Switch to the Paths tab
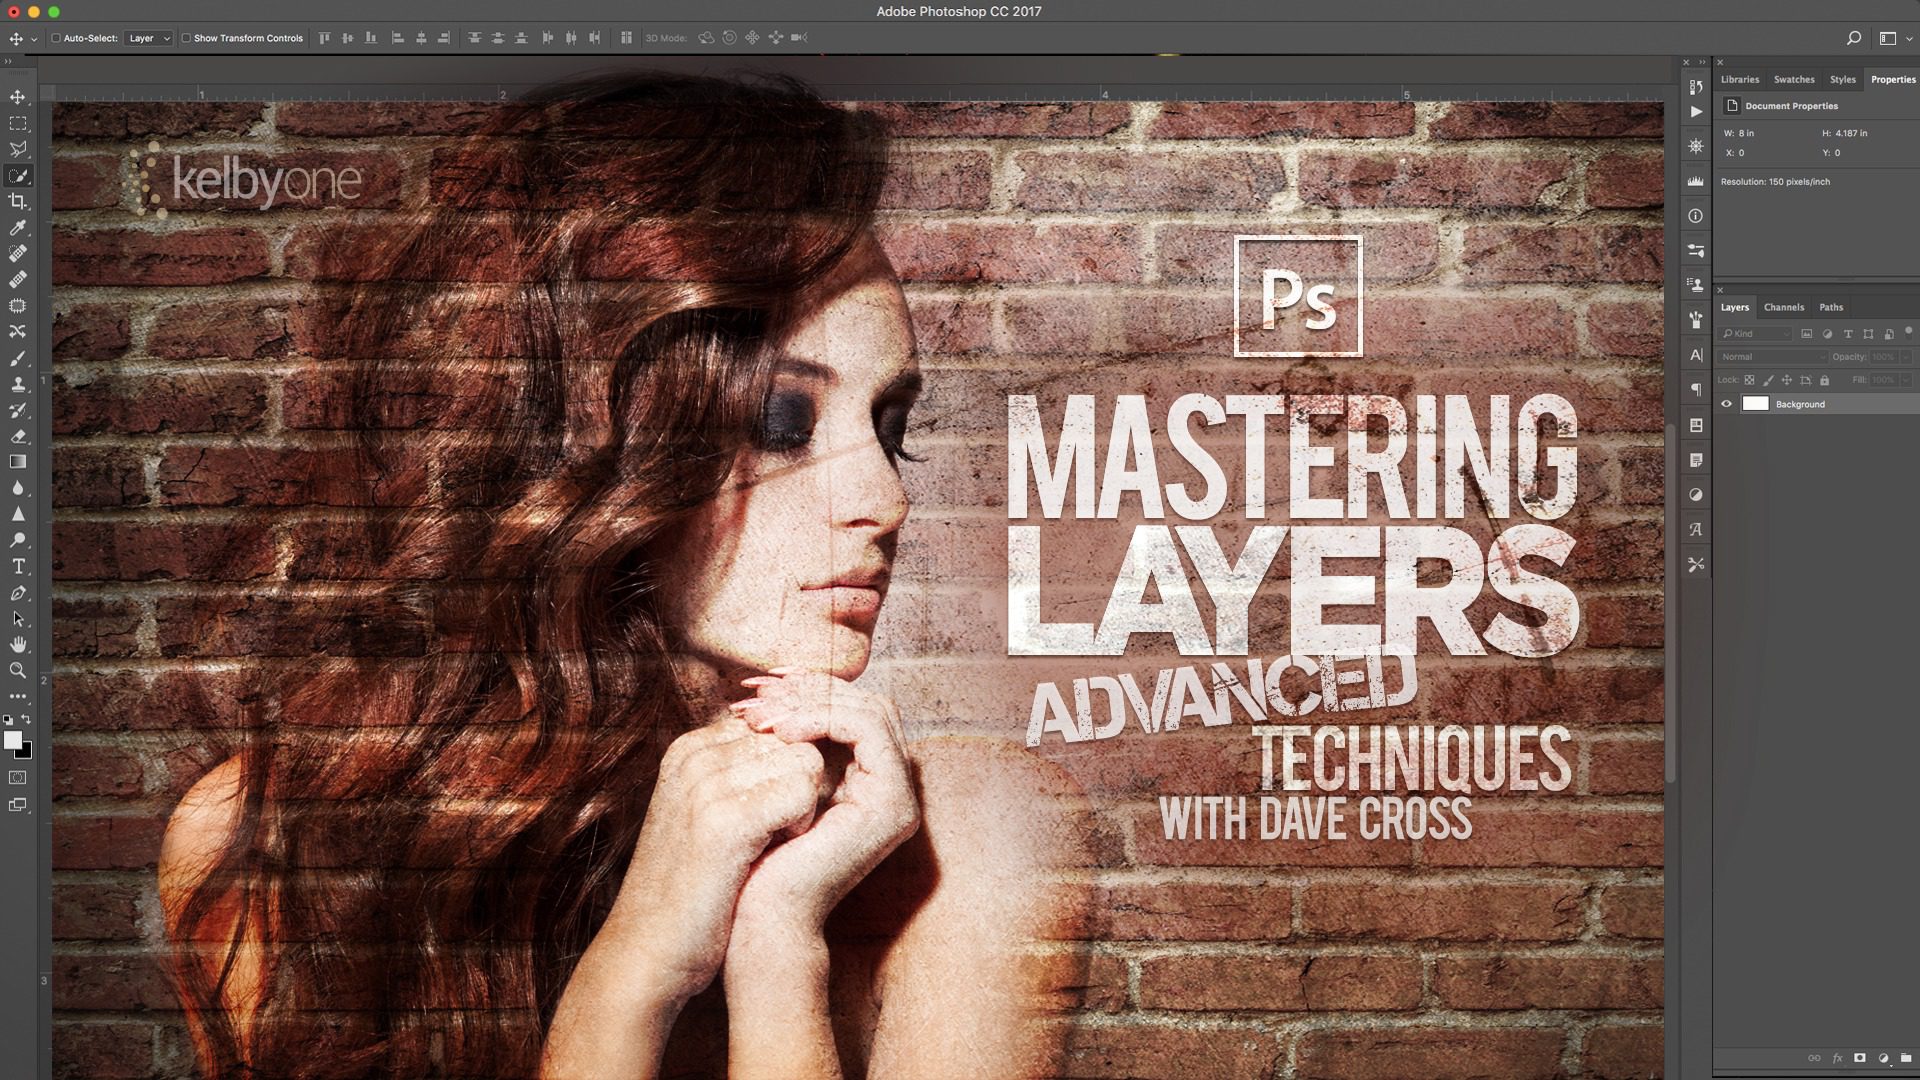Viewport: 1920px width, 1080px height. [x=1831, y=308]
